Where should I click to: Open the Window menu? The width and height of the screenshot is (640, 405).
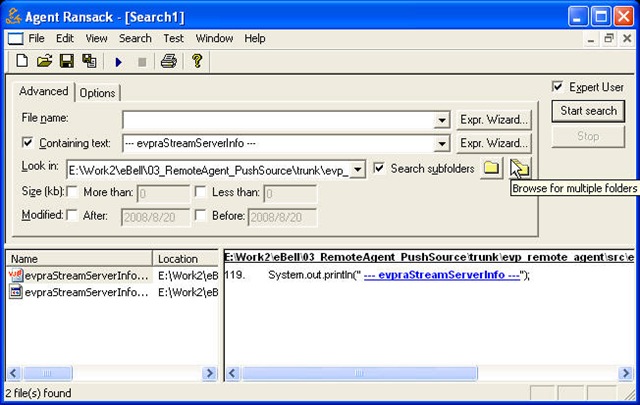(x=214, y=38)
